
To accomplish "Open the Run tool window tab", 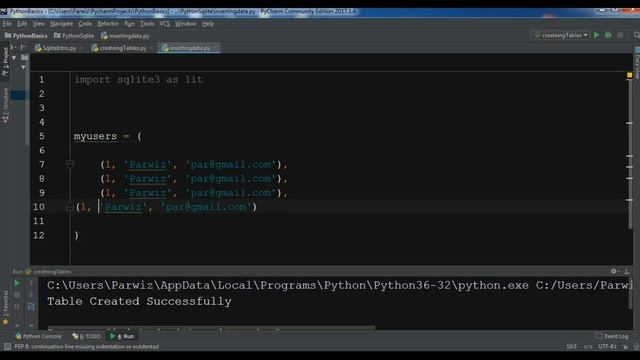I will [x=122, y=336].
